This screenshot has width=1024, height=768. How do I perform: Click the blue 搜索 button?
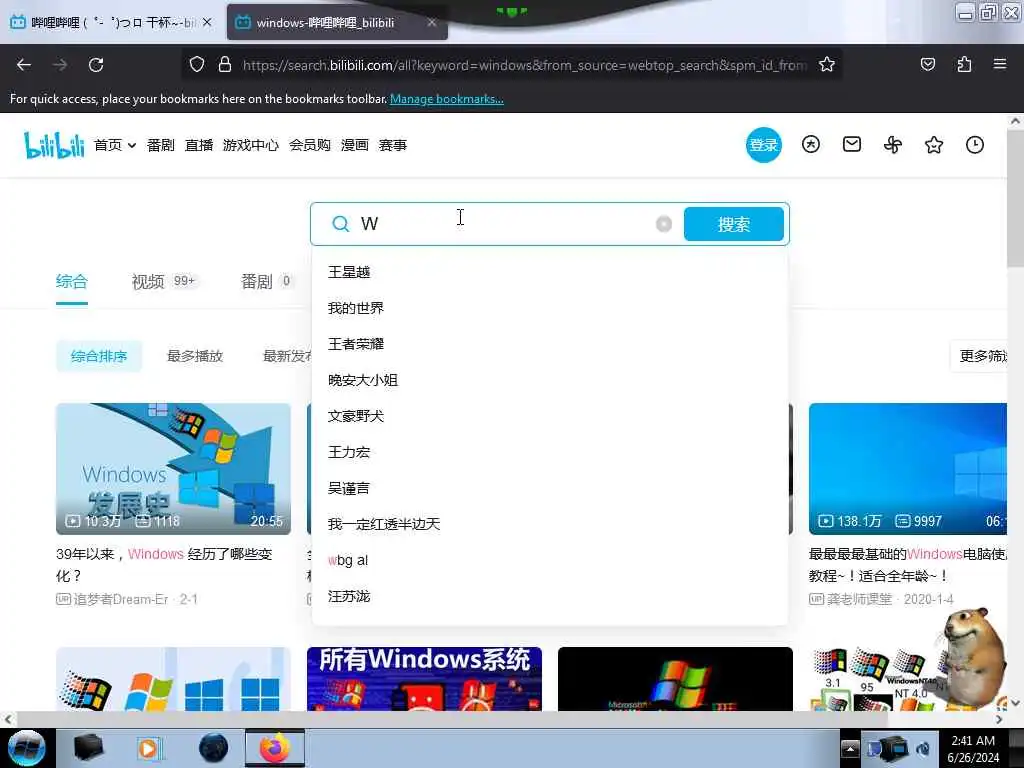[733, 224]
